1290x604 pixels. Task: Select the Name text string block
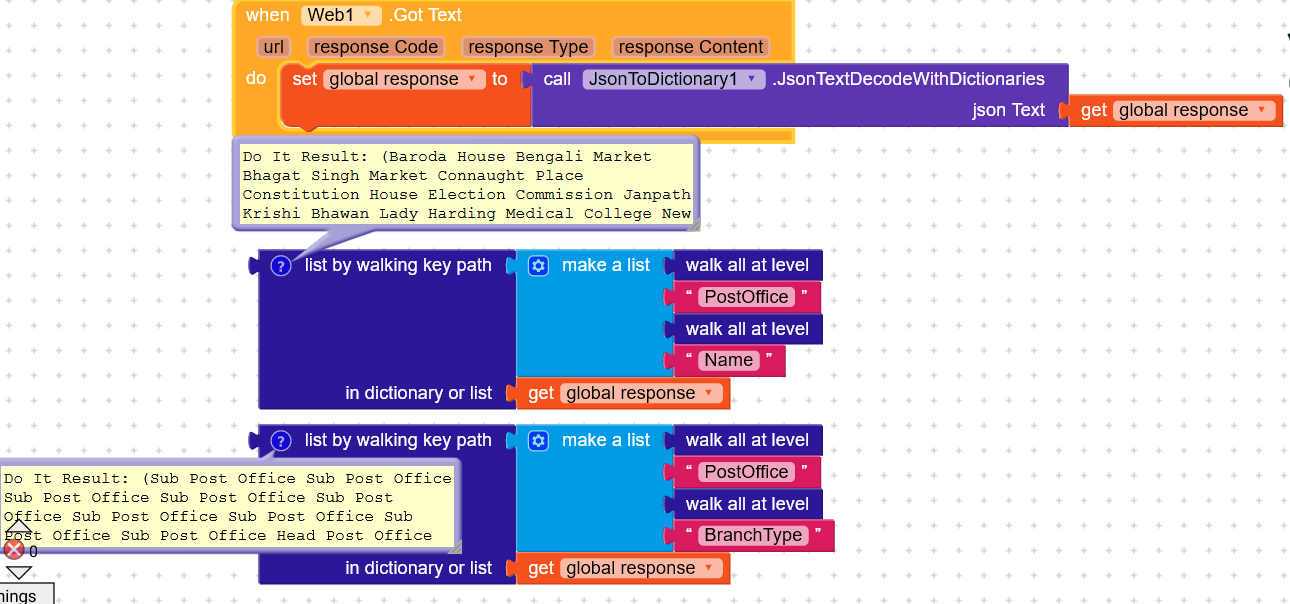(x=728, y=361)
